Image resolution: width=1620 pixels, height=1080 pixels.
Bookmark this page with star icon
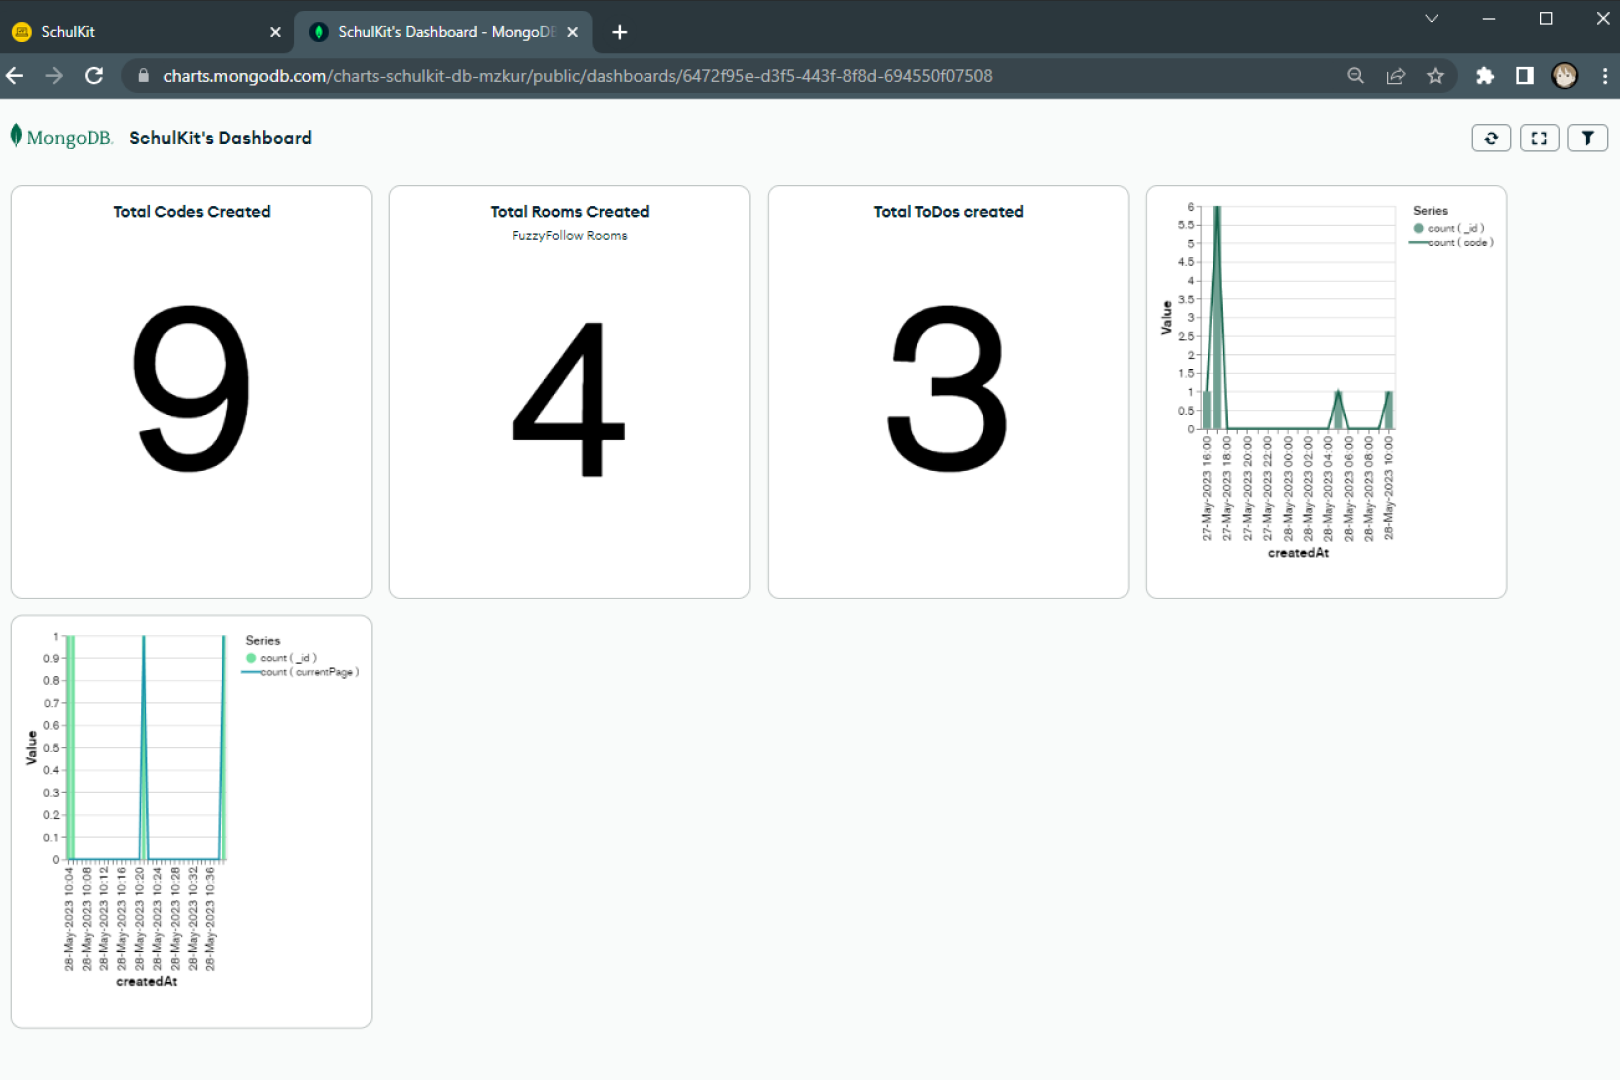pyautogui.click(x=1435, y=76)
